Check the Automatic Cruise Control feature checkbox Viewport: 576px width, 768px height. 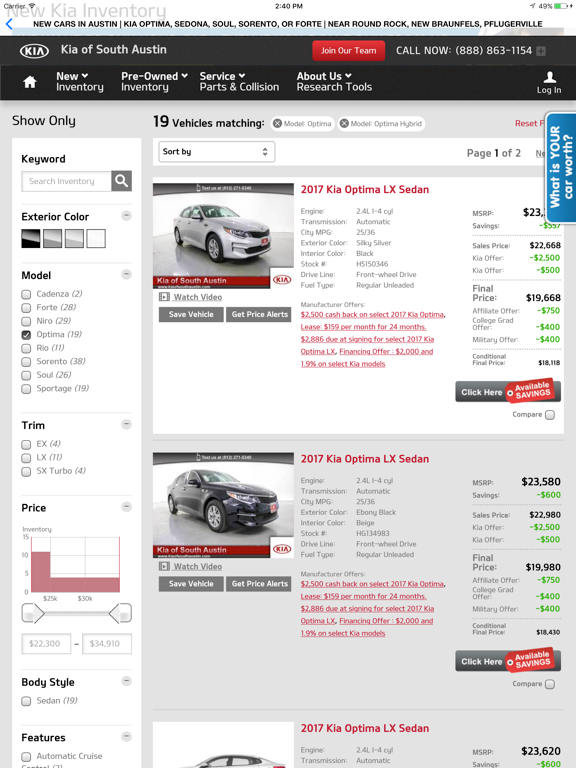26,757
